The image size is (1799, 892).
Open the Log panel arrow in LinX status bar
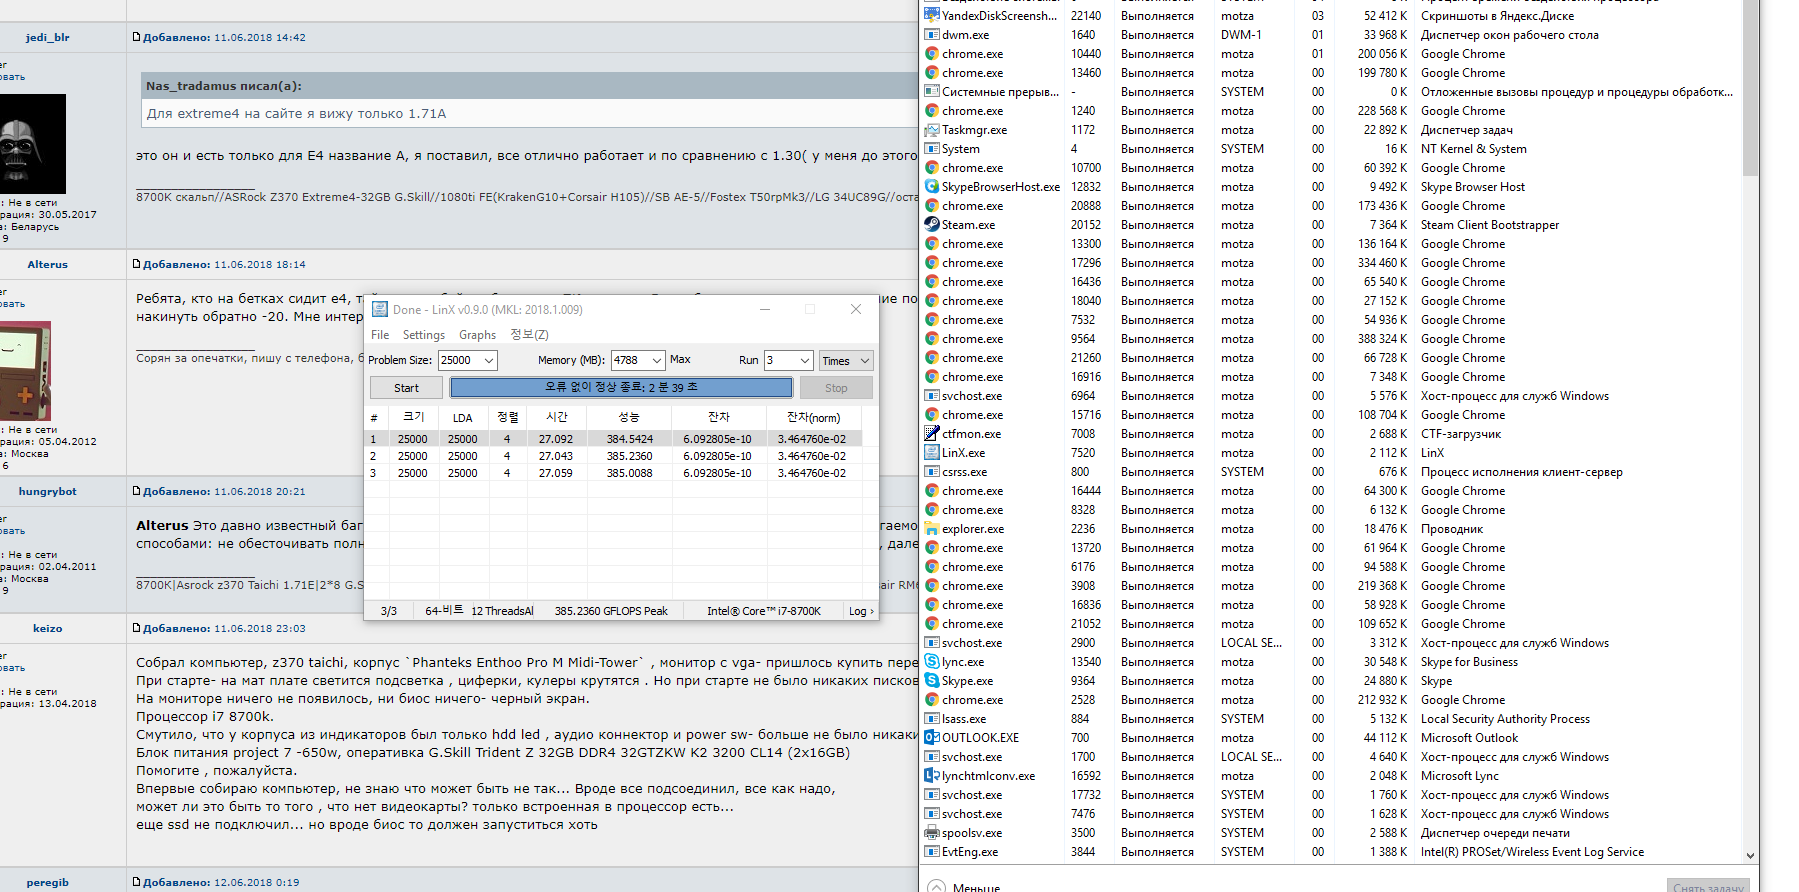tap(861, 611)
